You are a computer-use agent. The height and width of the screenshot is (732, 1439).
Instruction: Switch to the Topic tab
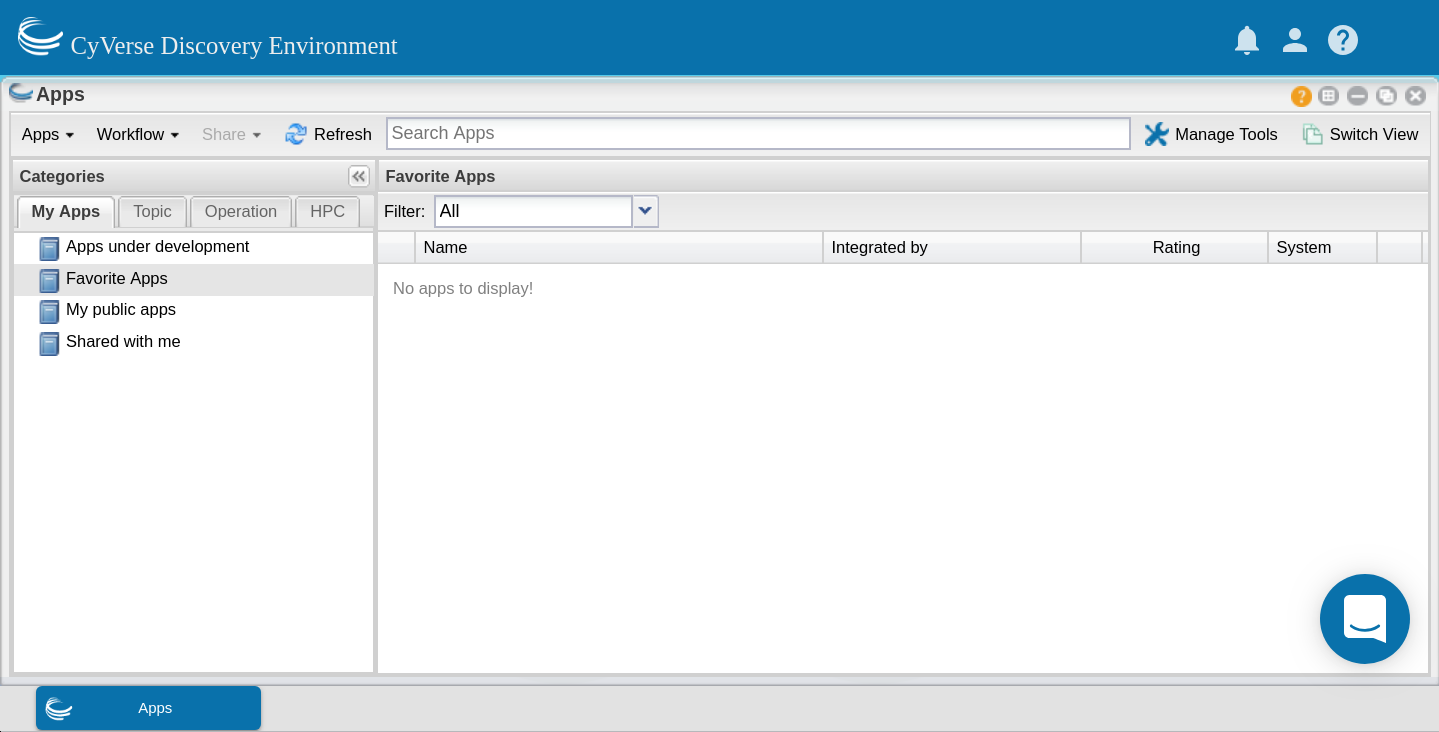point(153,212)
